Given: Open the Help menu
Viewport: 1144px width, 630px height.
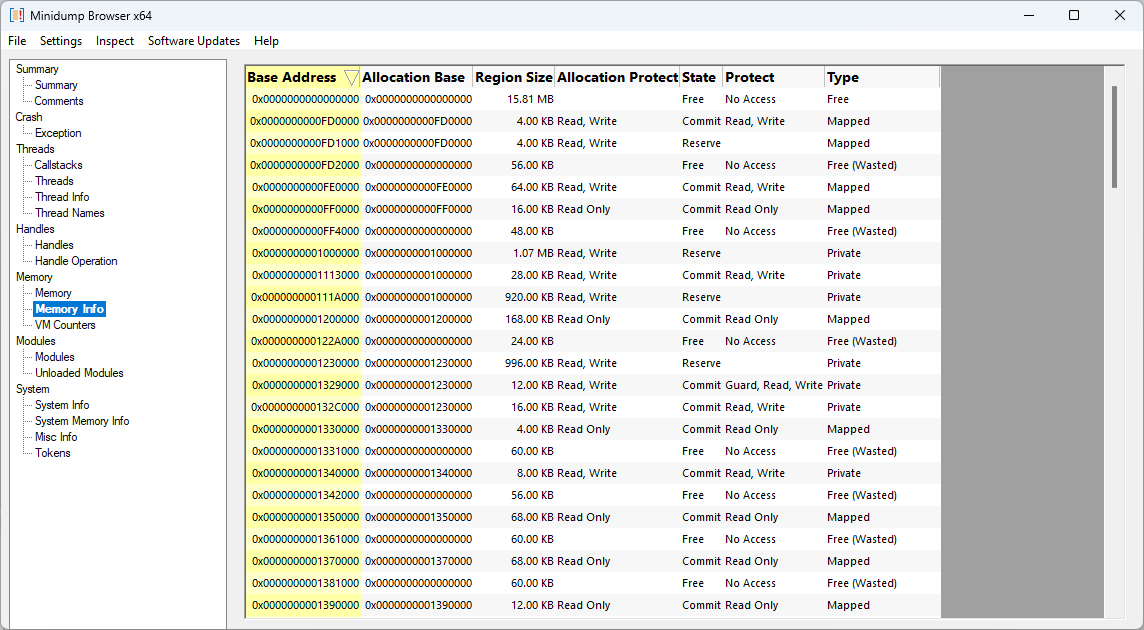Looking at the screenshot, I should click(266, 41).
